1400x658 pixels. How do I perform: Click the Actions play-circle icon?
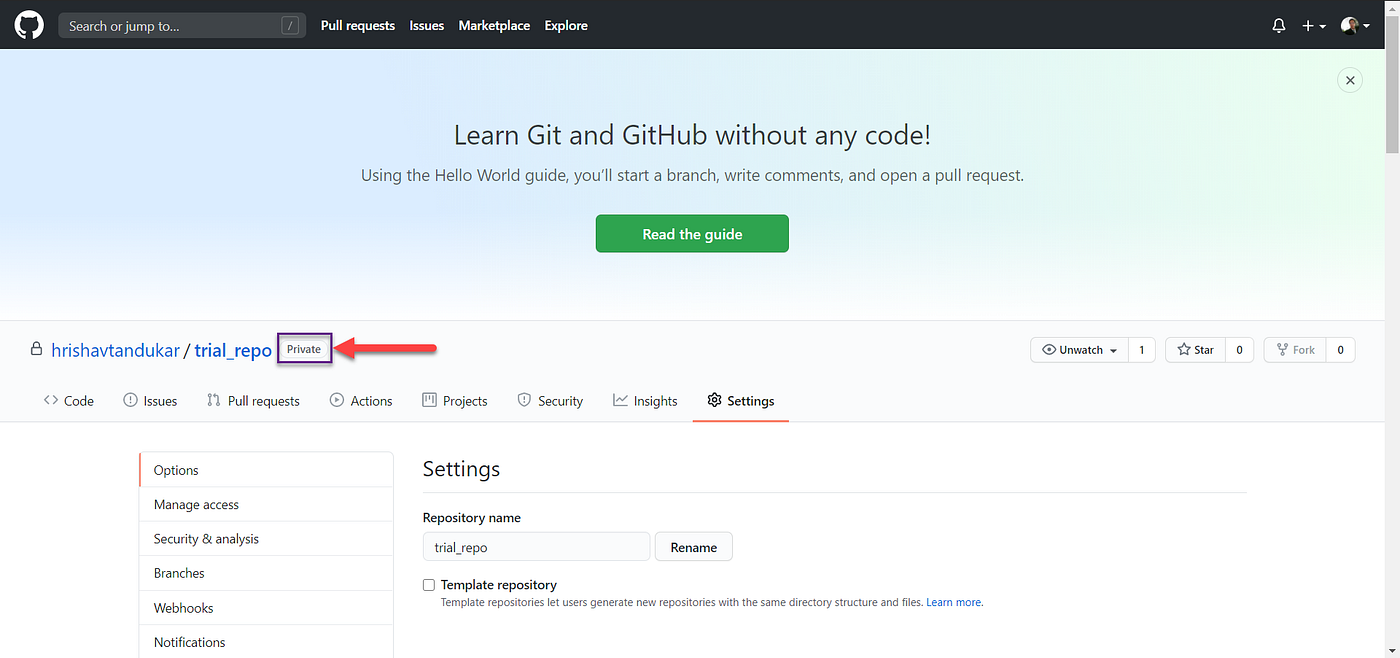click(336, 400)
